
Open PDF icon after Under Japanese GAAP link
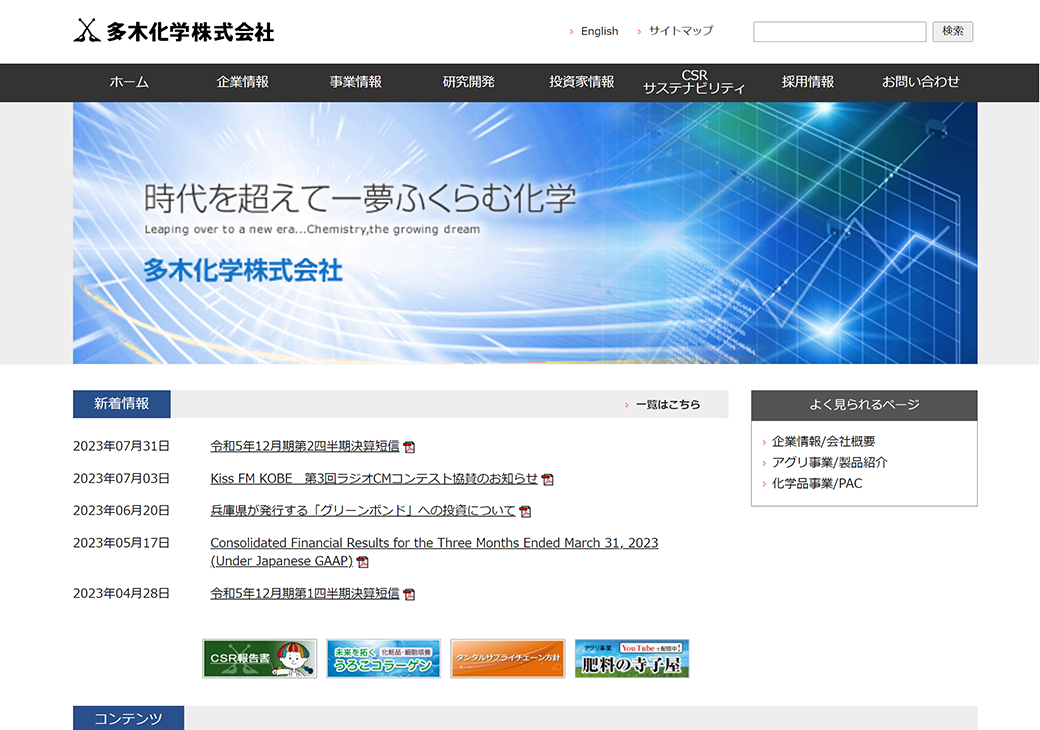point(362,562)
